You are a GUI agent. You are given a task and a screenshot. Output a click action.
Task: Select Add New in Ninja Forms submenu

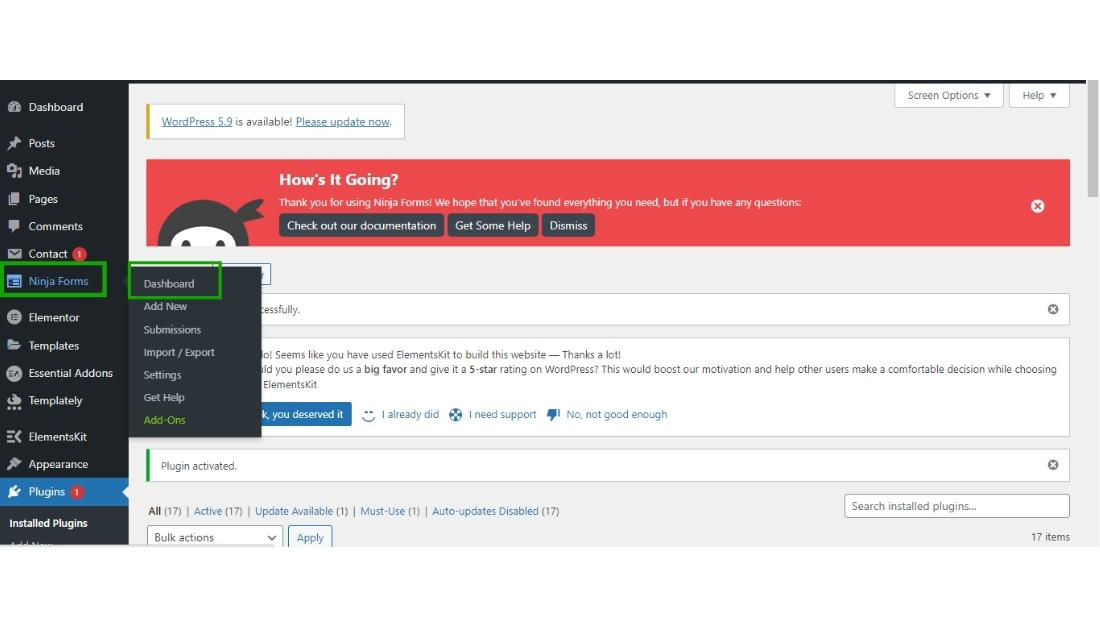tap(166, 306)
